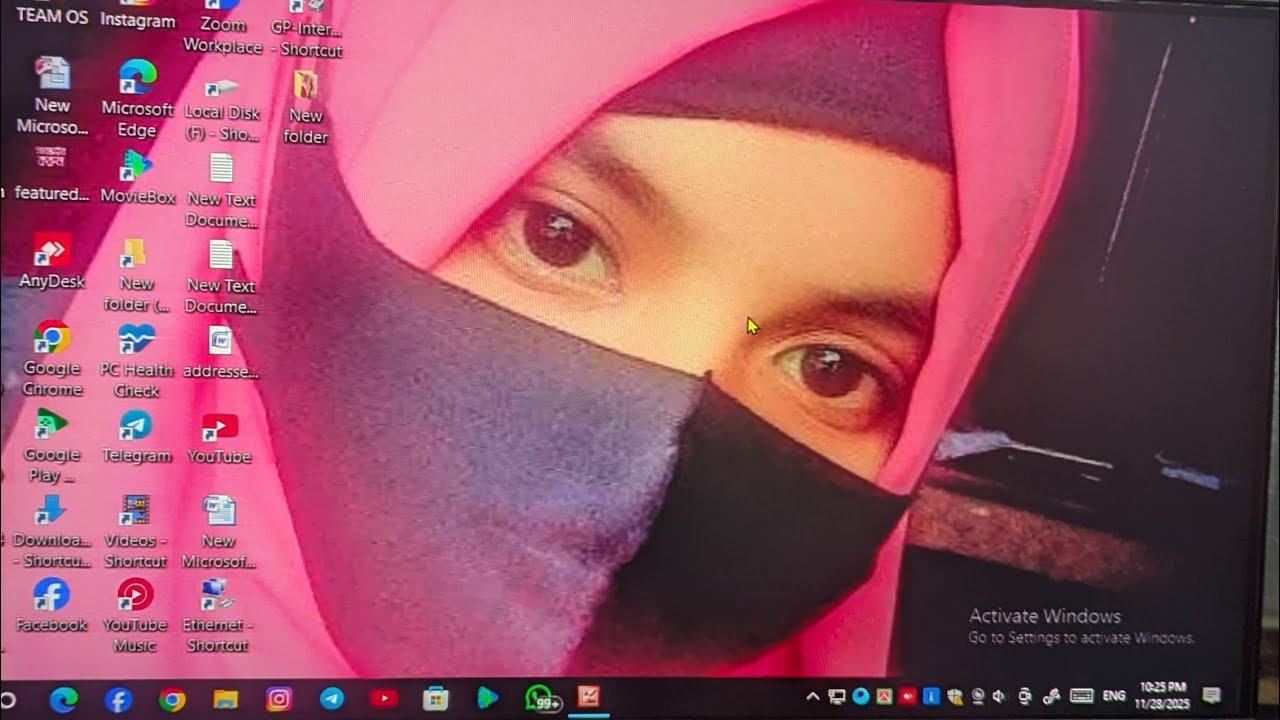Launch File Explorer from the taskbar
The width and height of the screenshot is (1280, 720).
tap(226, 699)
